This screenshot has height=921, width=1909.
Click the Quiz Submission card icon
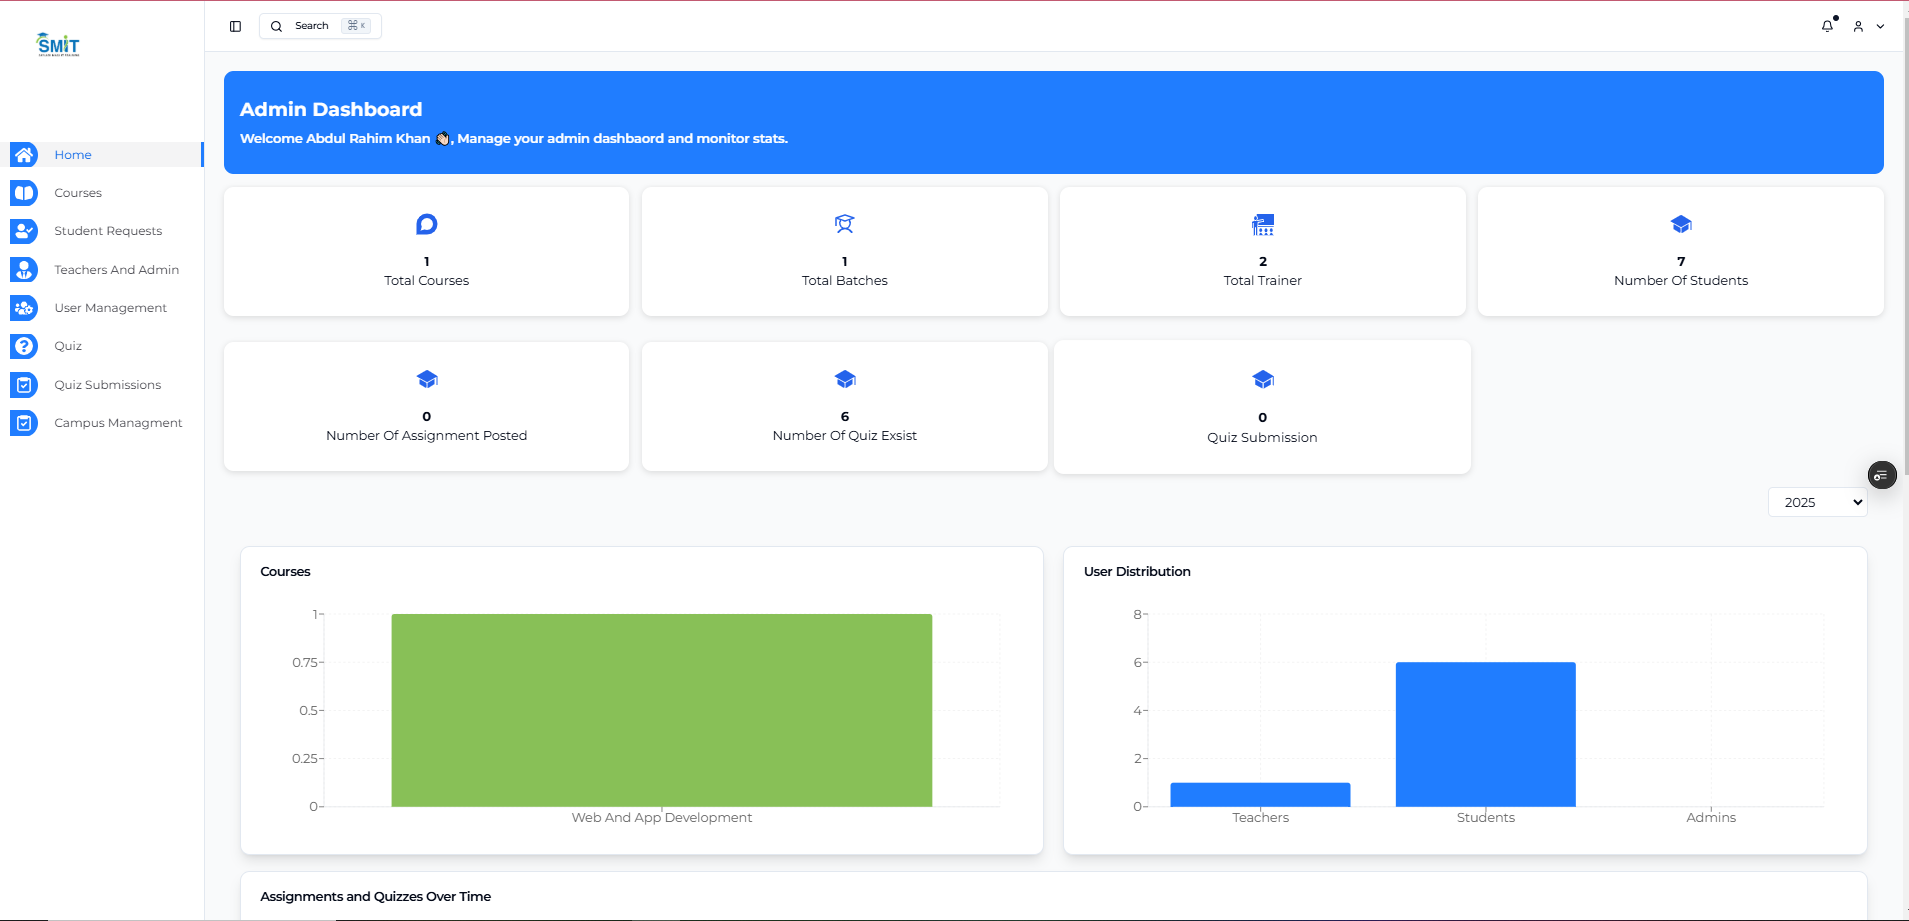pyautogui.click(x=1263, y=379)
